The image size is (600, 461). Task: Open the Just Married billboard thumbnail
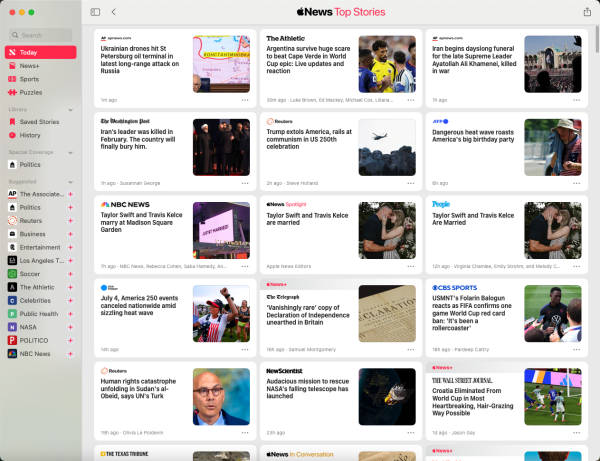[x=221, y=230]
